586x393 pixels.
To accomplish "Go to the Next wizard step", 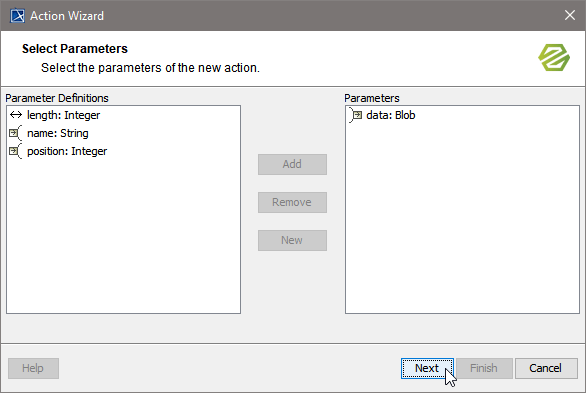I will [427, 368].
